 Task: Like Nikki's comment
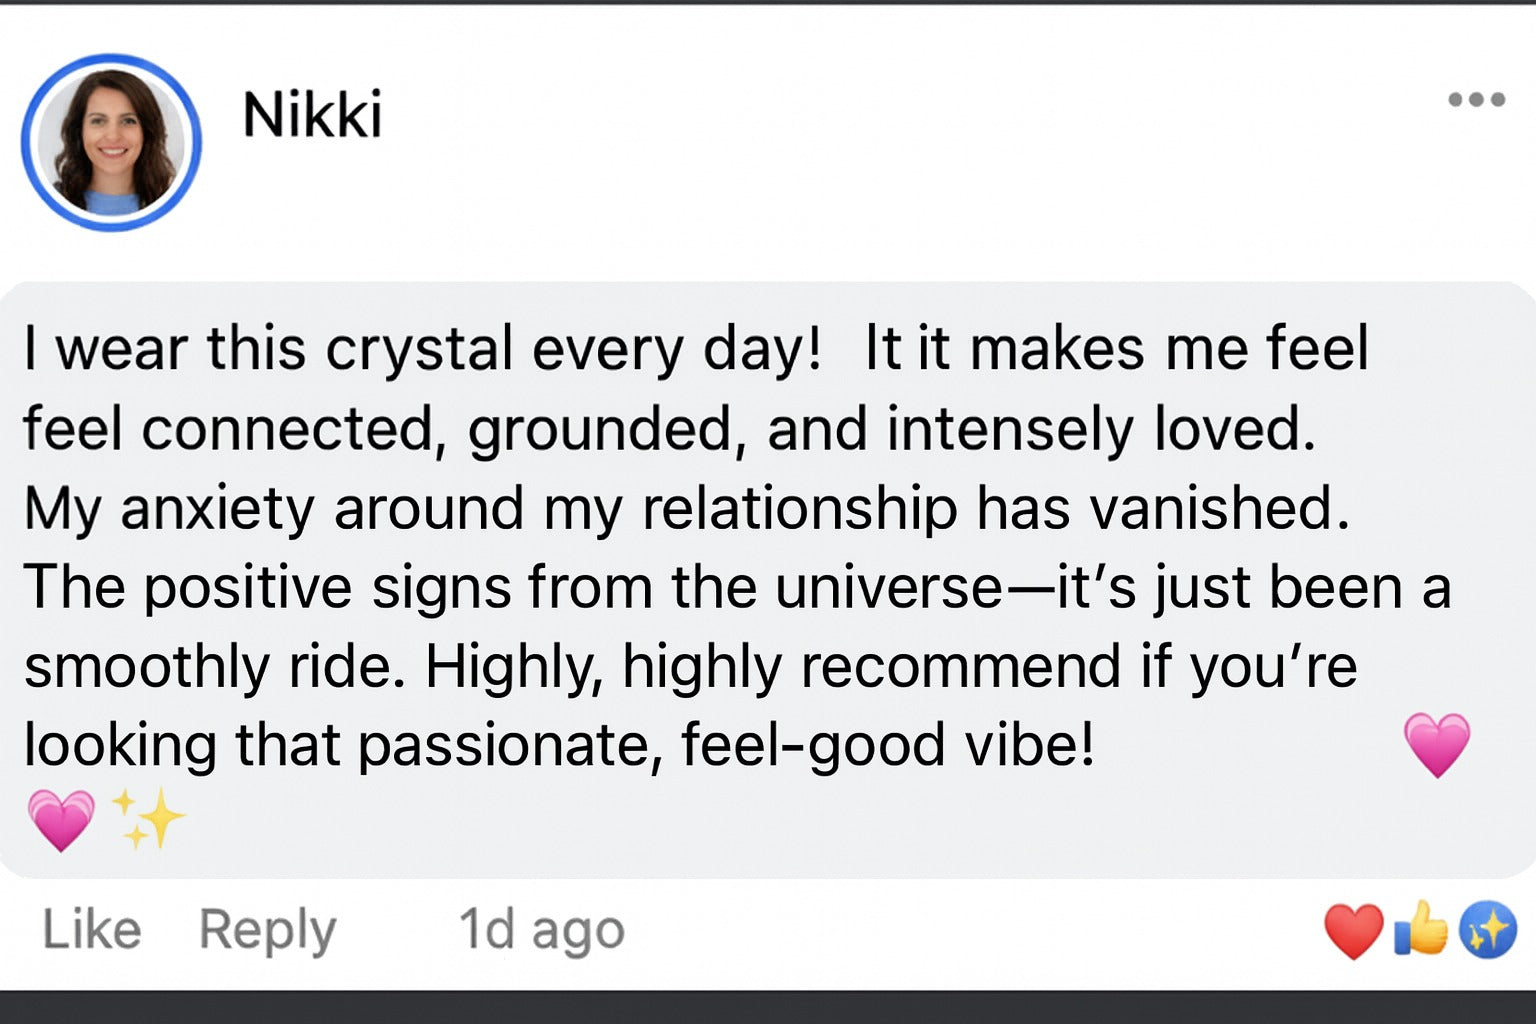click(x=91, y=930)
